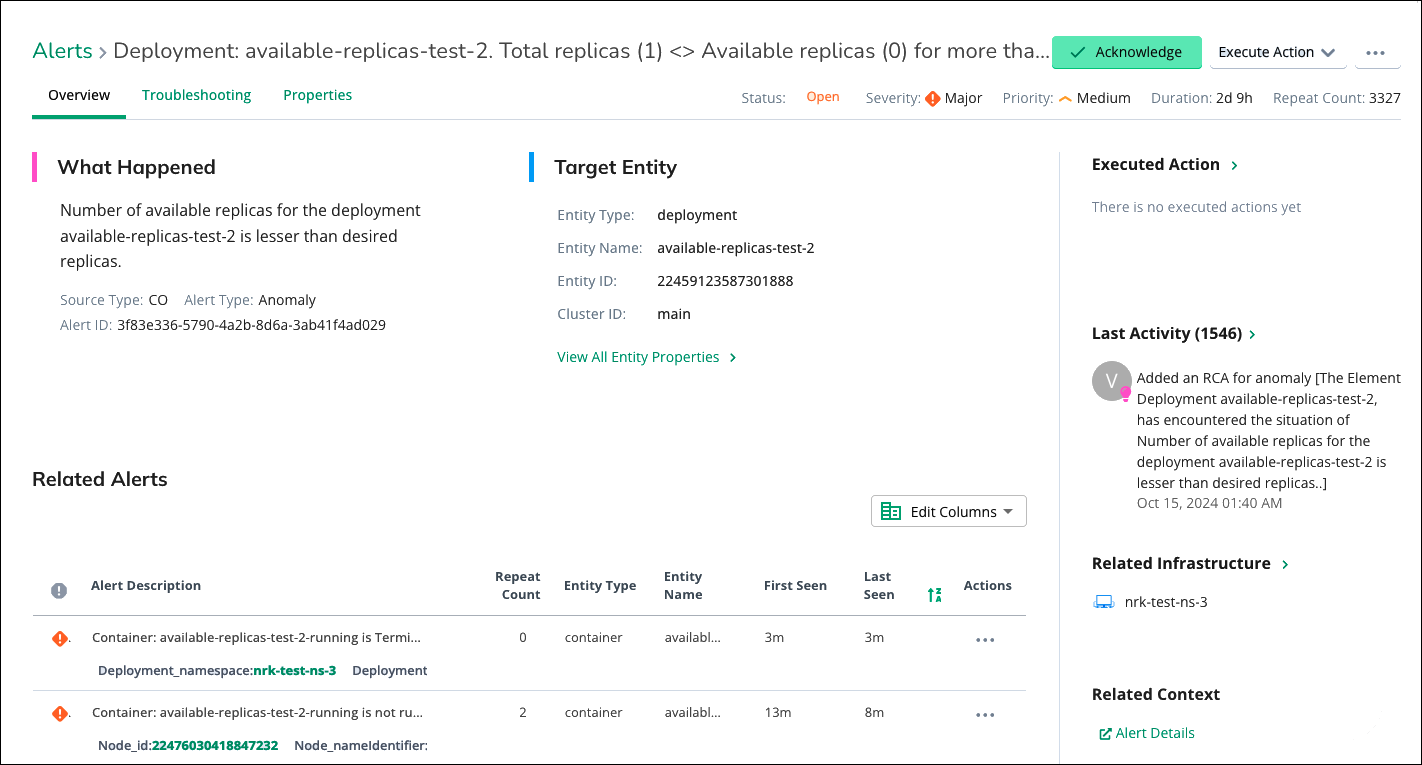The width and height of the screenshot is (1422, 765).
Task: Select the Overview tab
Action: pyautogui.click(x=79, y=96)
